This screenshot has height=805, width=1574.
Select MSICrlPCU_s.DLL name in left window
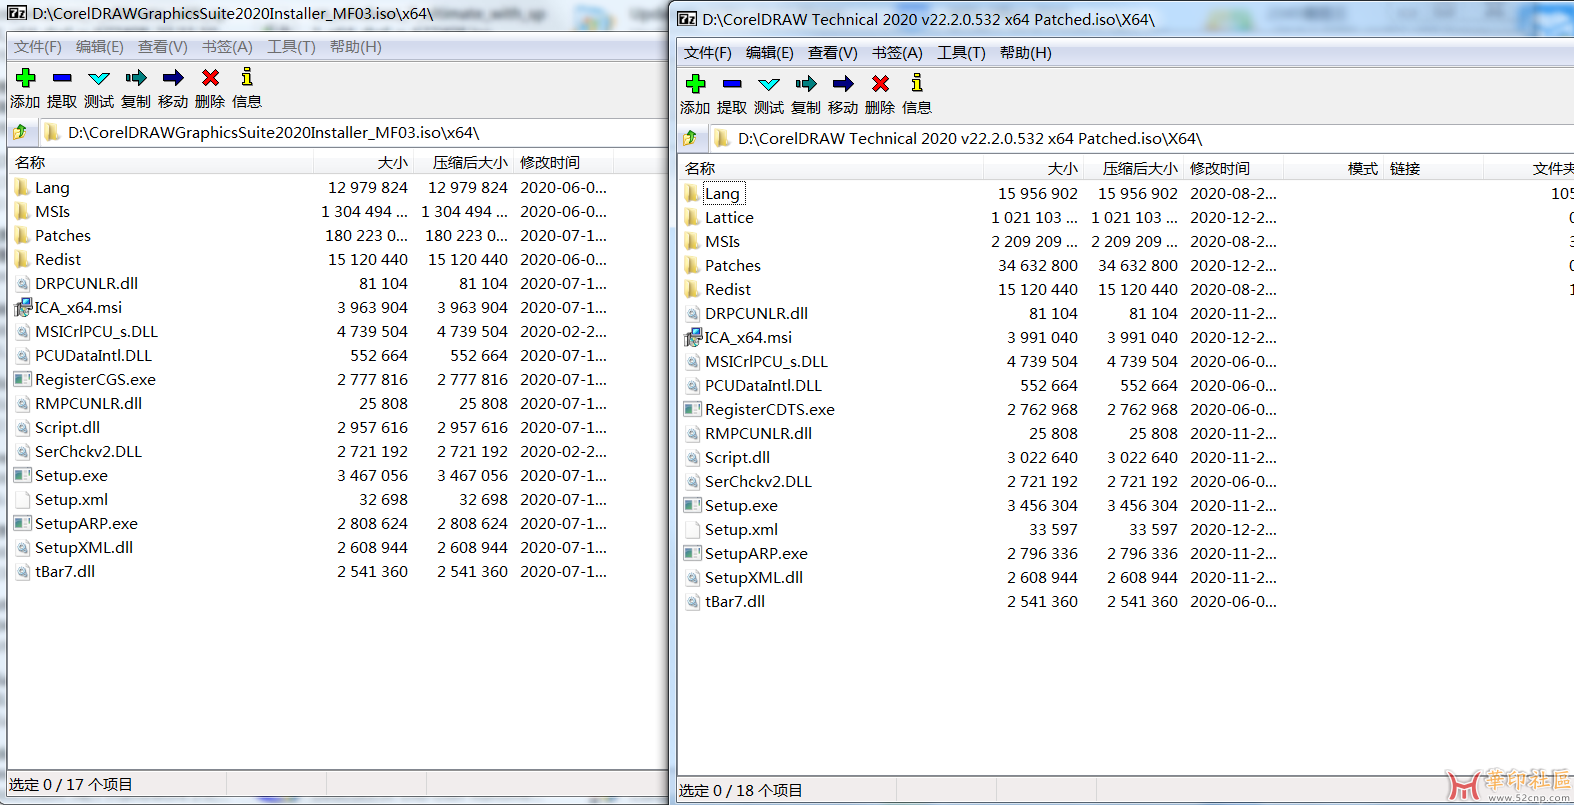pyautogui.click(x=96, y=331)
